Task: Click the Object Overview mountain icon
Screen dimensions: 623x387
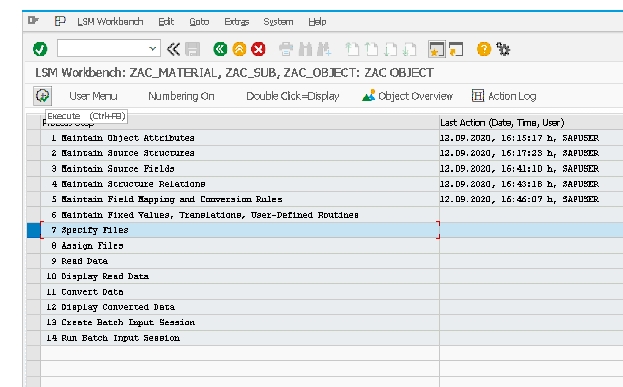Action: (369, 96)
